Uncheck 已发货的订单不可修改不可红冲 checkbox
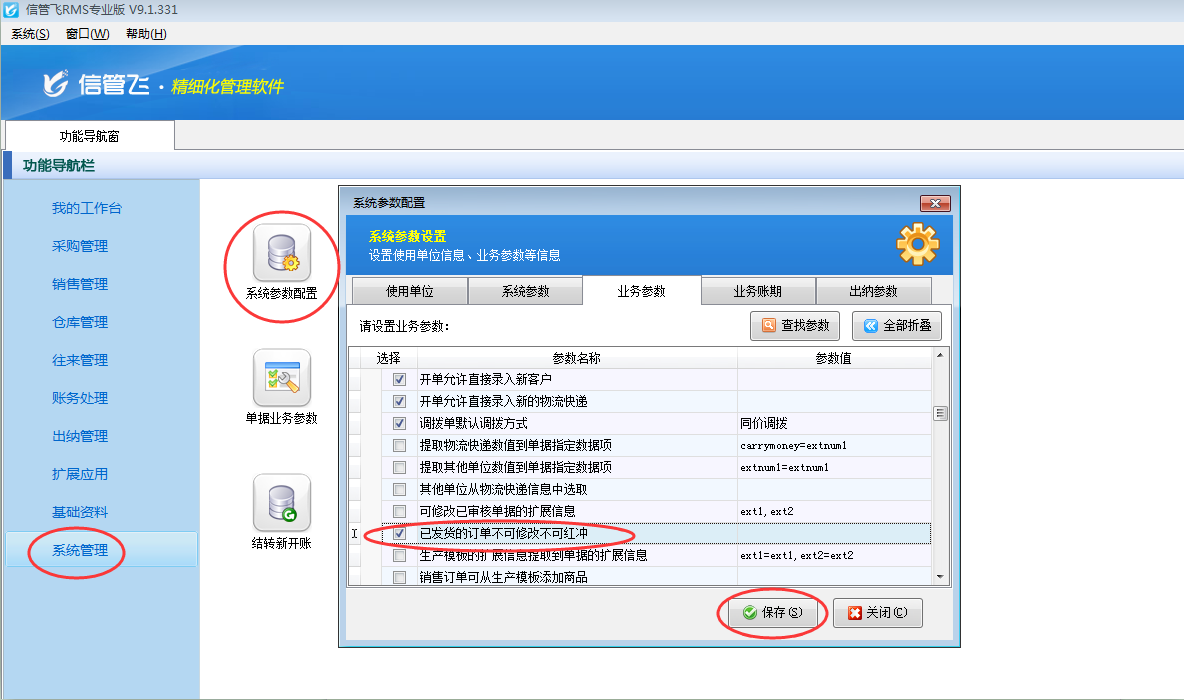This screenshot has height=700, width=1184. [400, 534]
